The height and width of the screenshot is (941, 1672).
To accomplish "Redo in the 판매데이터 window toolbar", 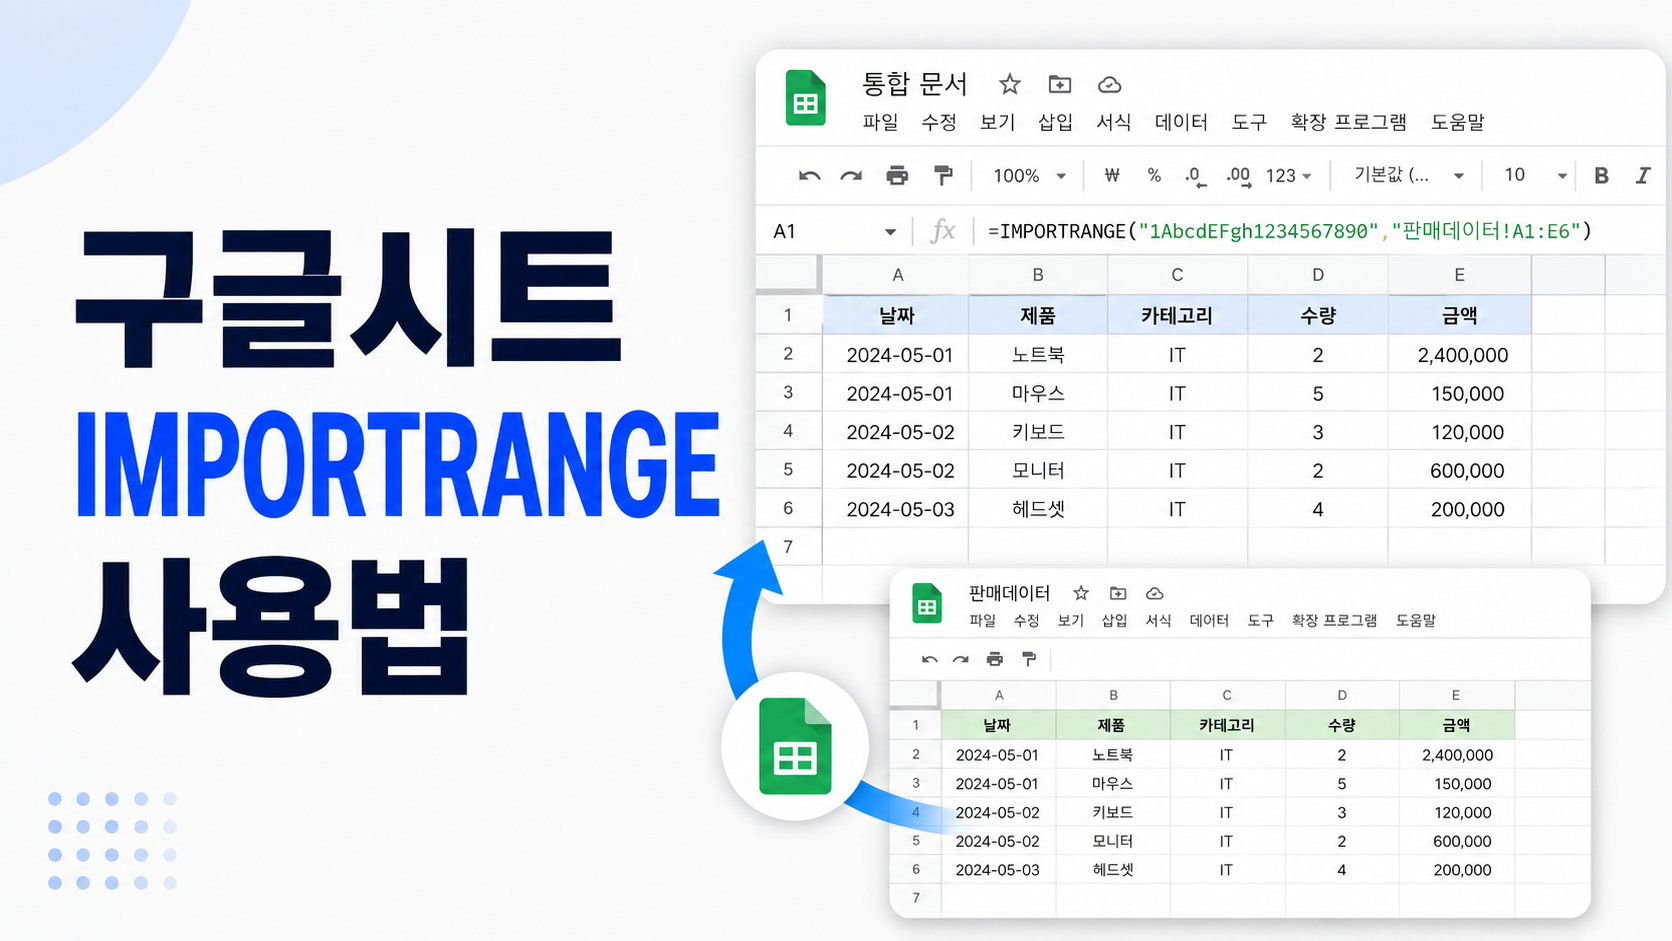I will tap(961, 659).
